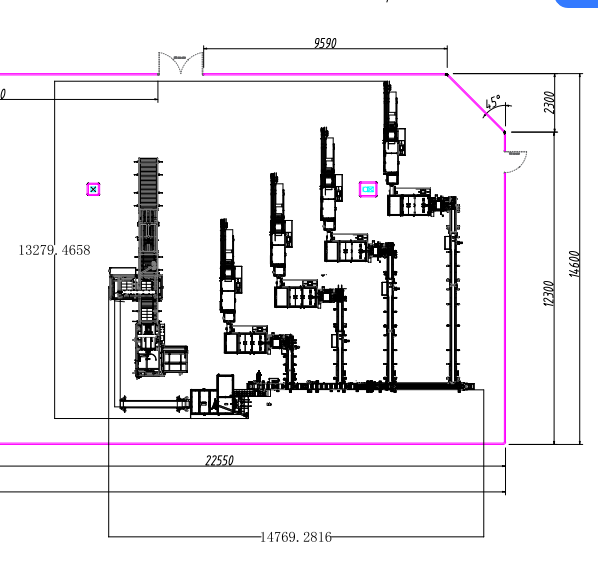Click the double door symbol on top wall

click(180, 63)
